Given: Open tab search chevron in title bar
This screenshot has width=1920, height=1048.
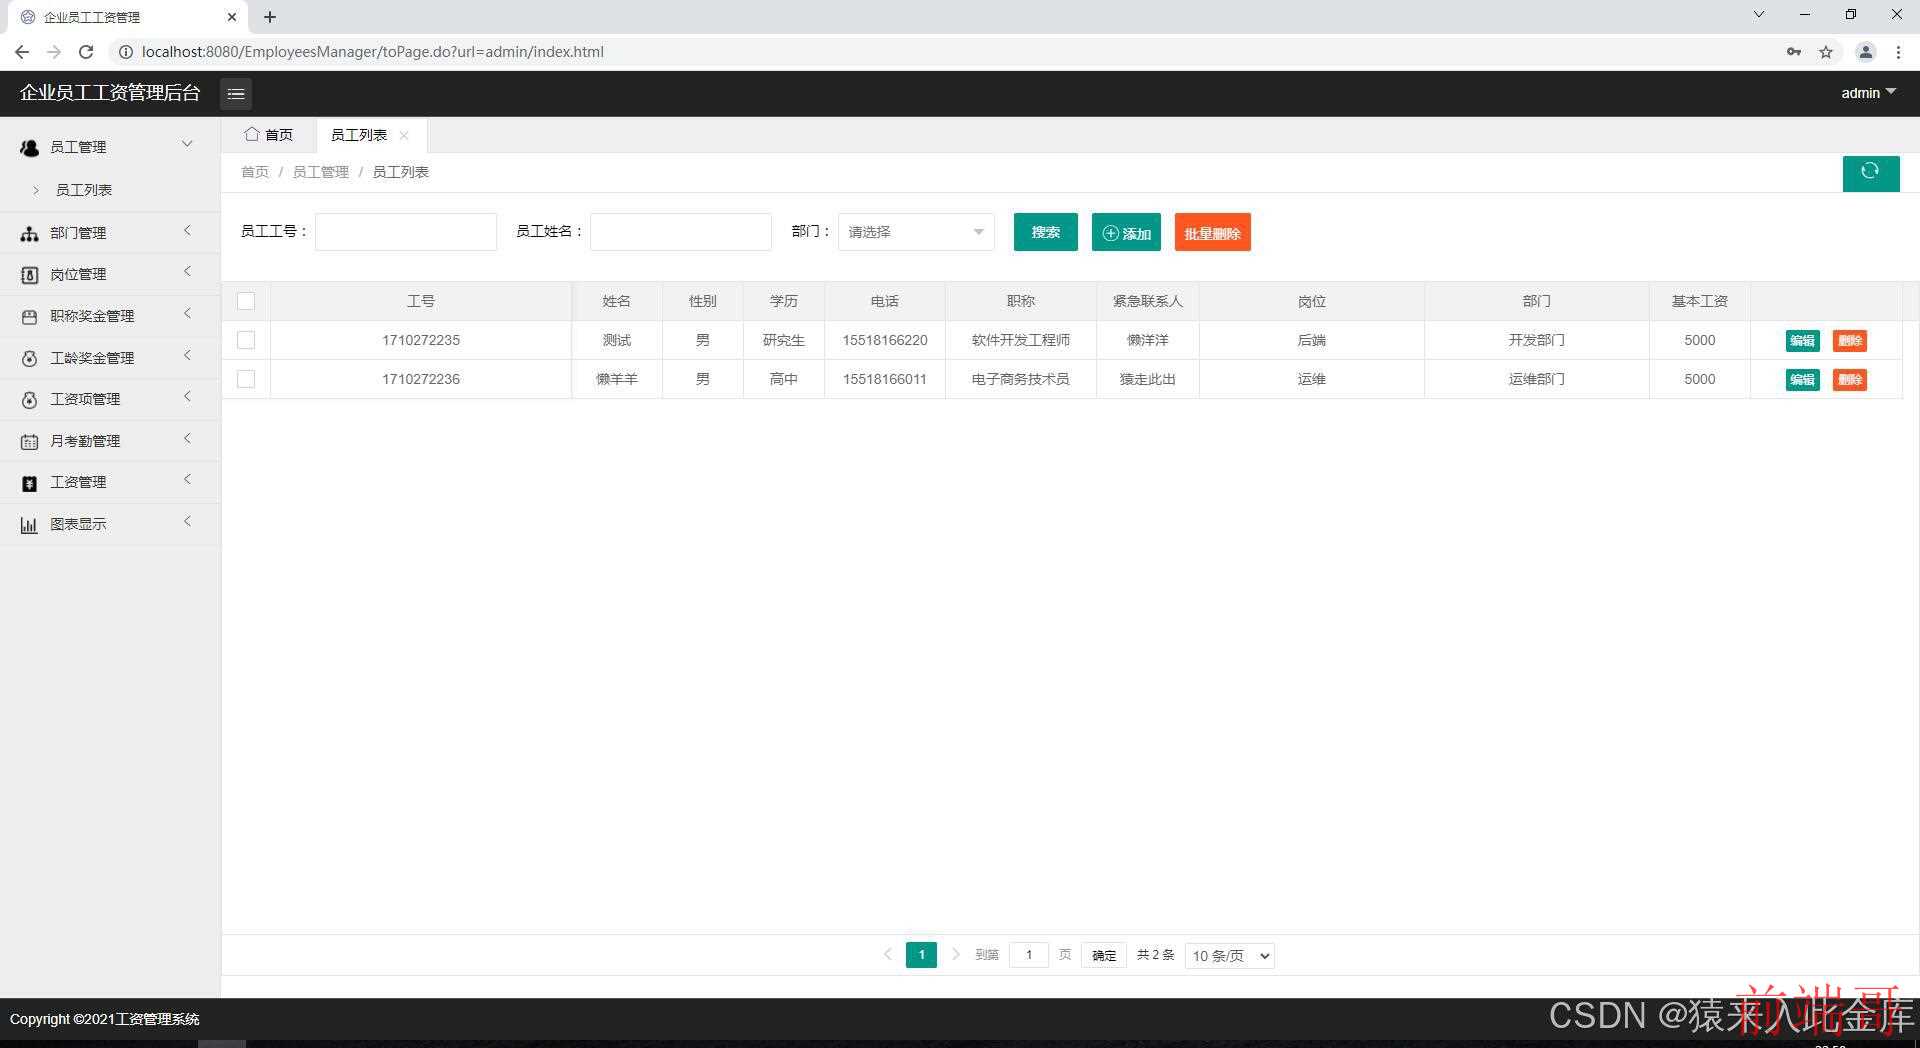Looking at the screenshot, I should [1759, 15].
